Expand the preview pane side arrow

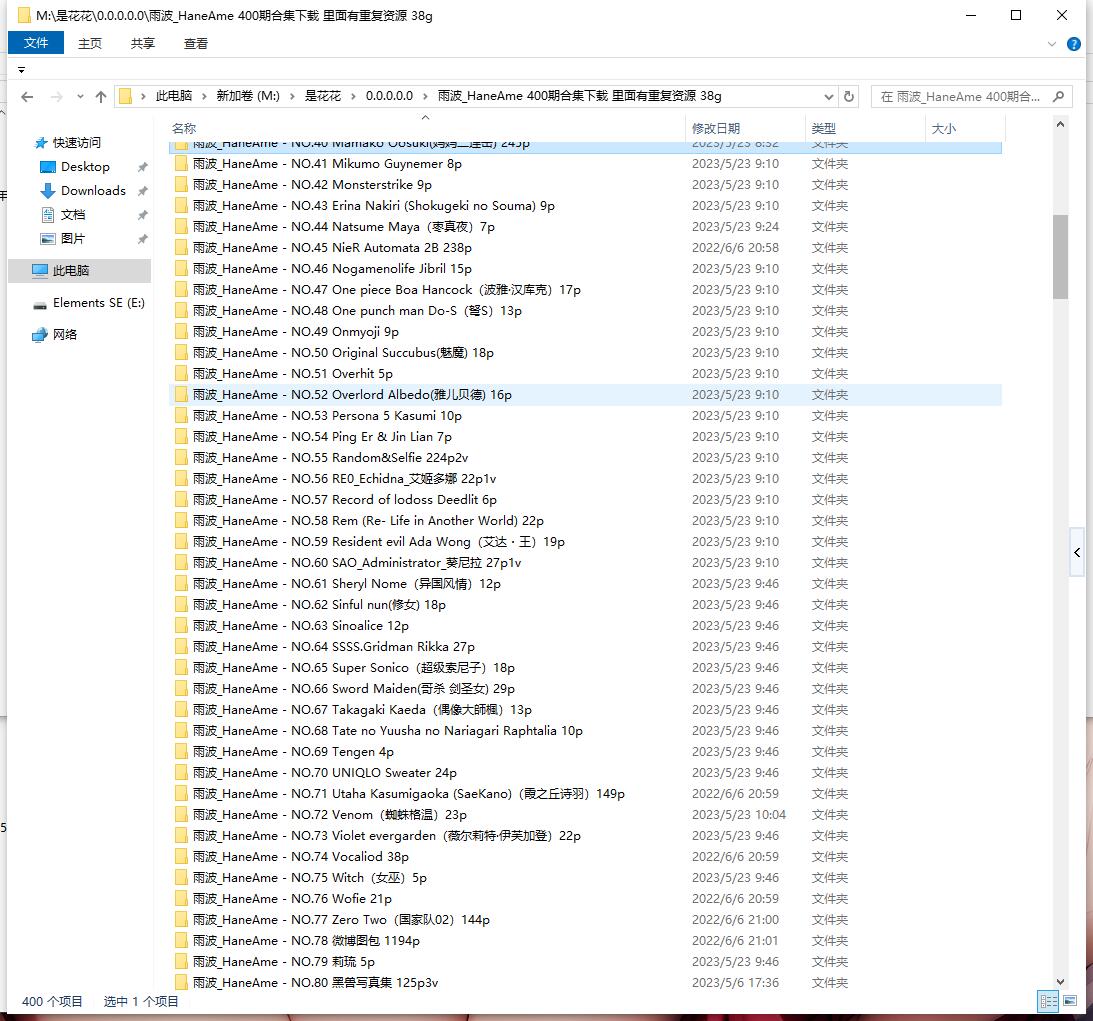coord(1077,552)
